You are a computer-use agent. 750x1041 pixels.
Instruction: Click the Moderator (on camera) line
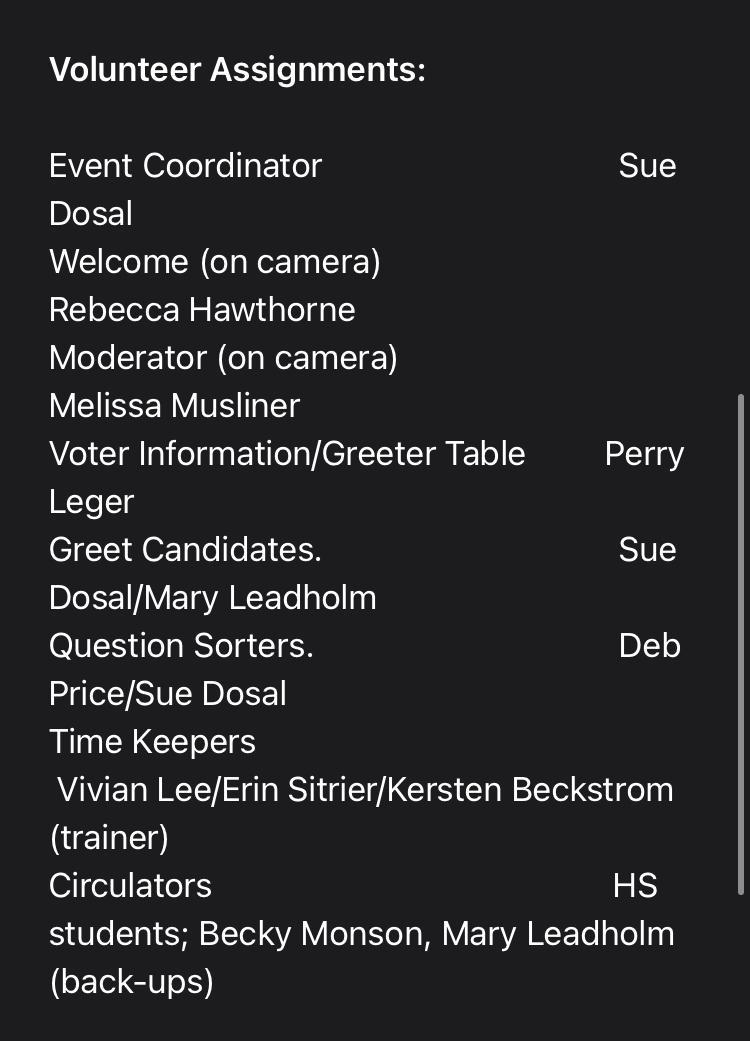[x=223, y=357]
